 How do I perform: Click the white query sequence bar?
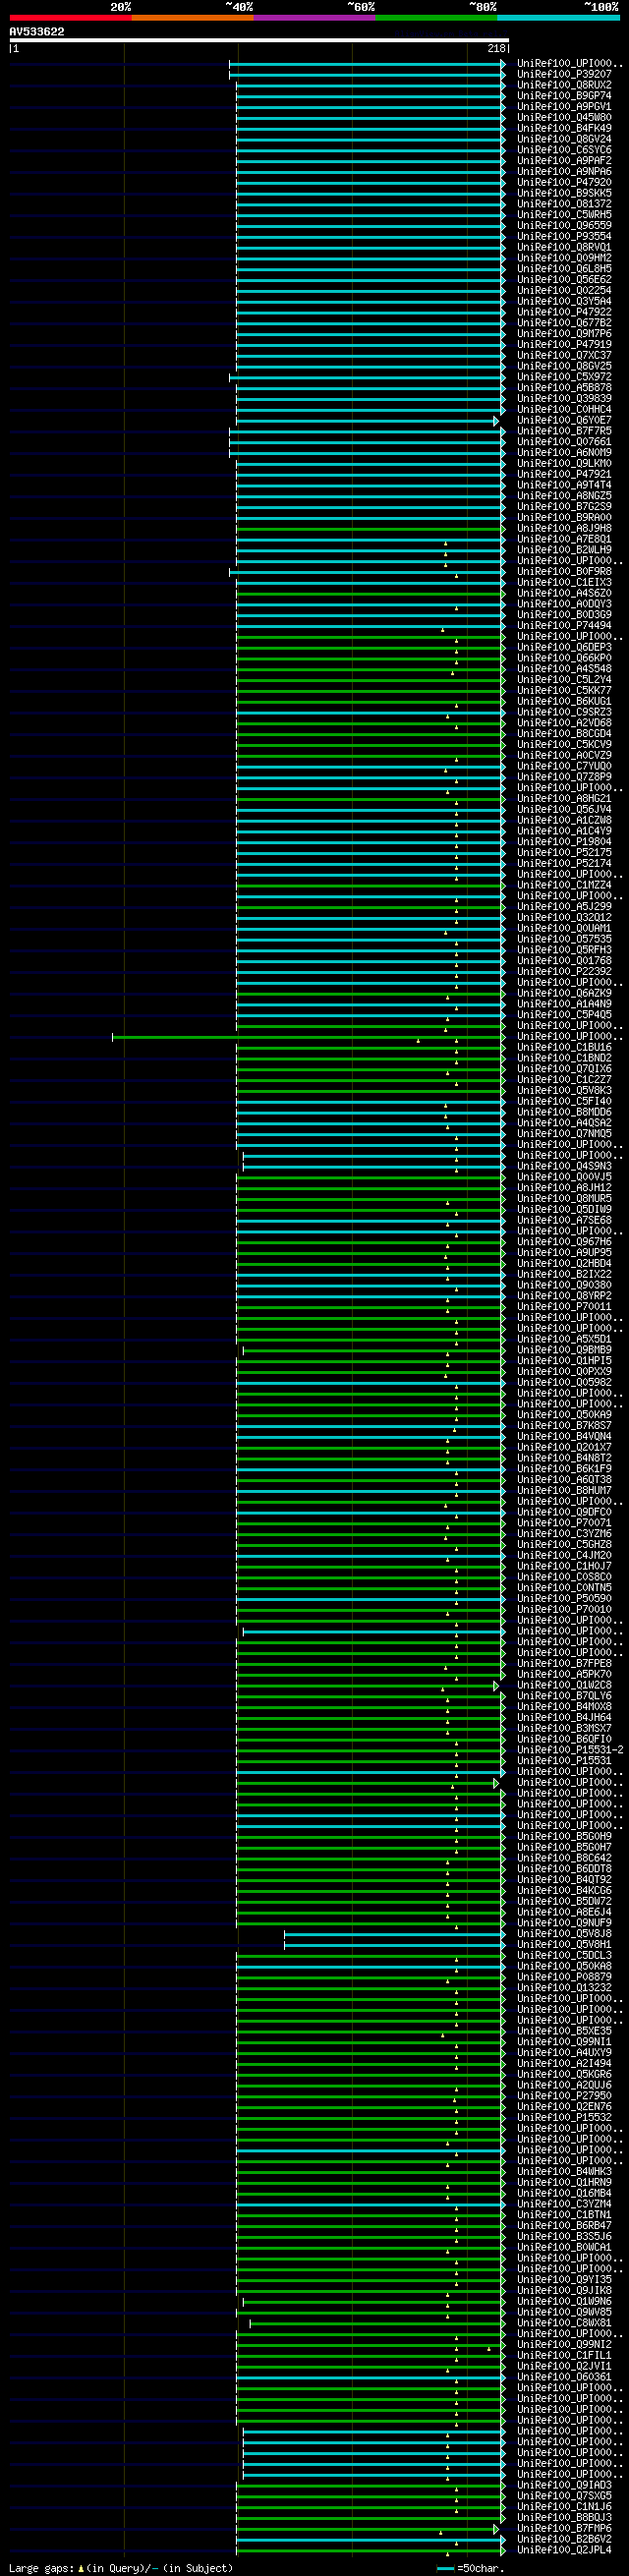(x=259, y=41)
